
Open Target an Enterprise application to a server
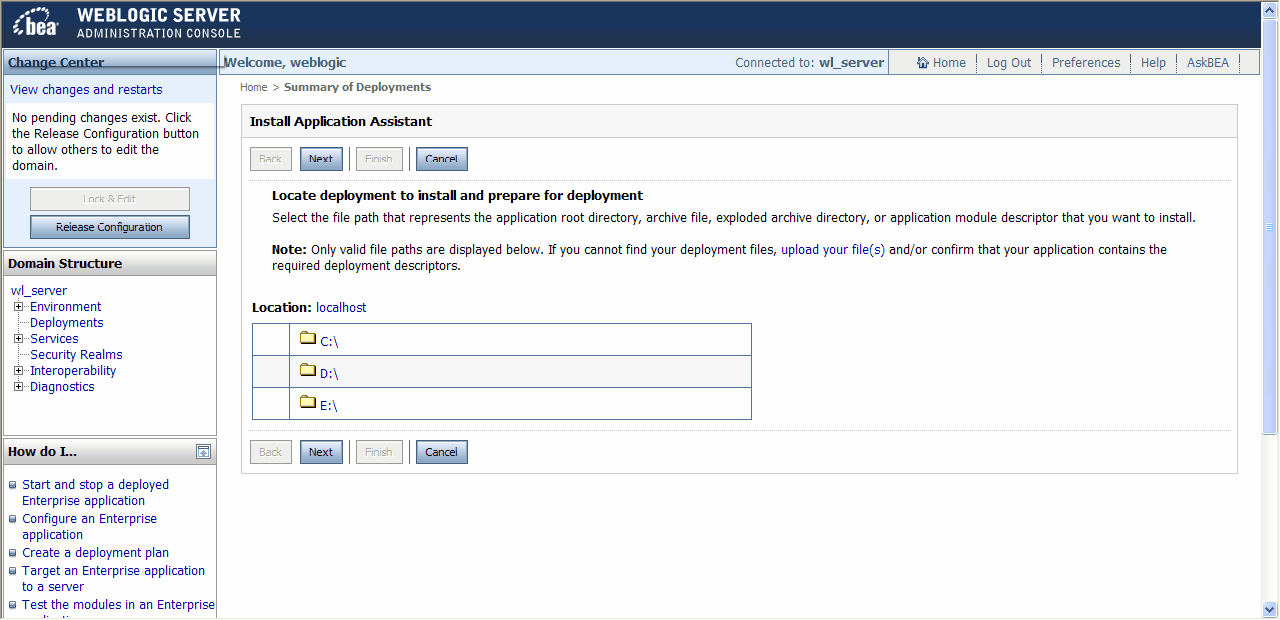pyautogui.click(x=113, y=579)
